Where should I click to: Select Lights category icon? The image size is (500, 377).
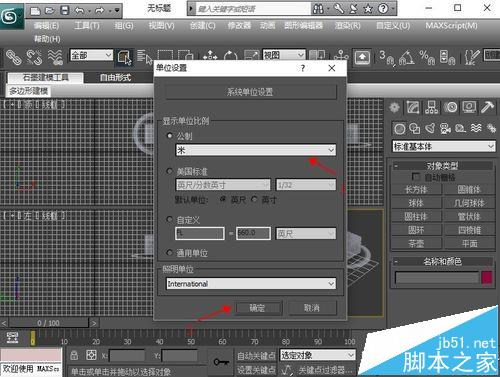(430, 129)
